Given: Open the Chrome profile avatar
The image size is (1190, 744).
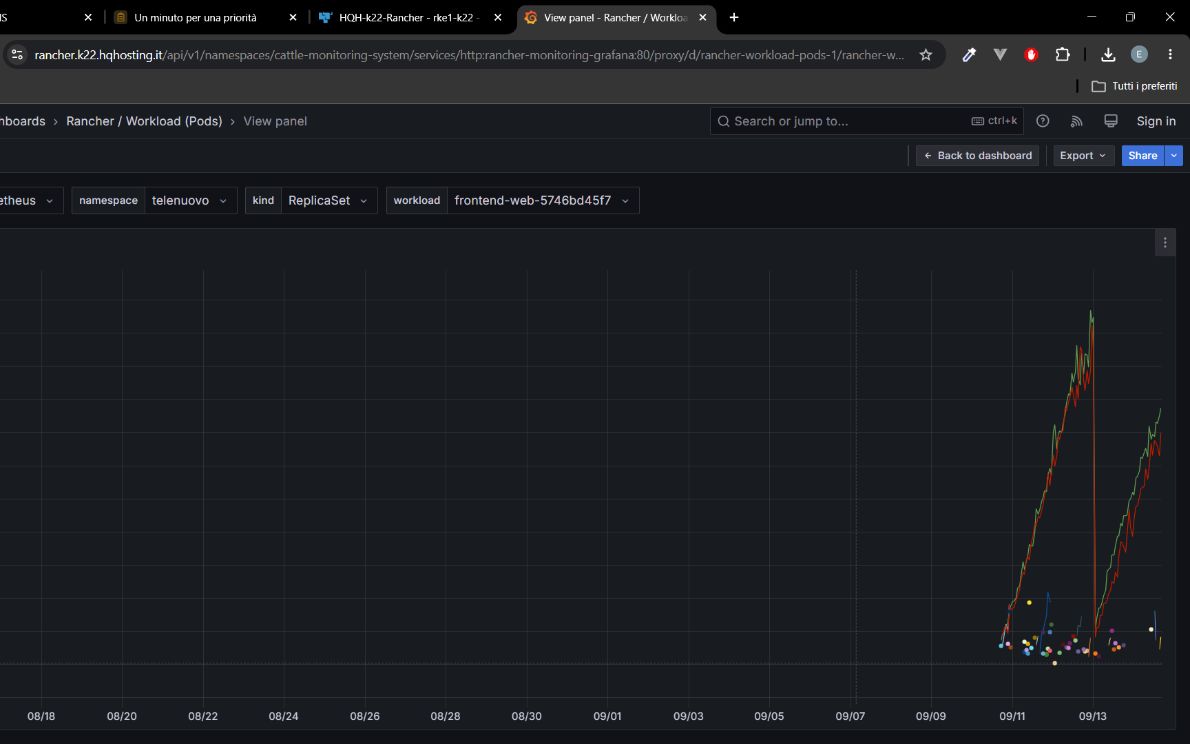Looking at the screenshot, I should pyautogui.click(x=1139, y=55).
